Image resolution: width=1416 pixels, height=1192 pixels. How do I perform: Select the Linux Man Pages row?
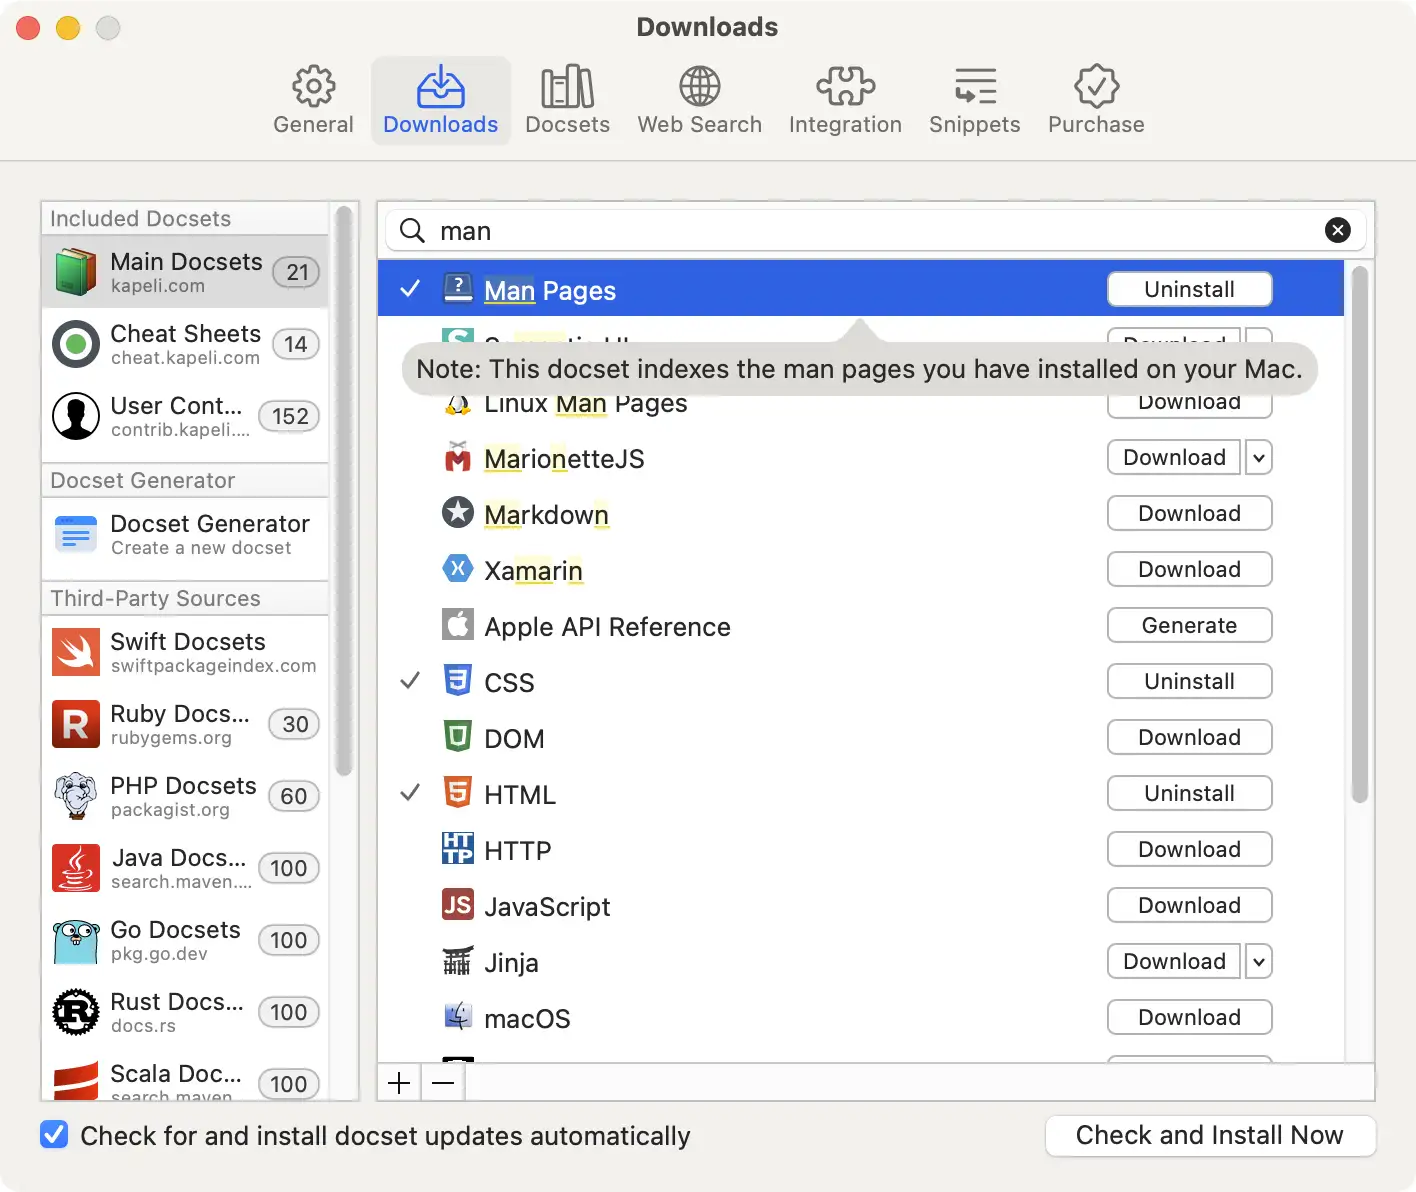point(860,404)
